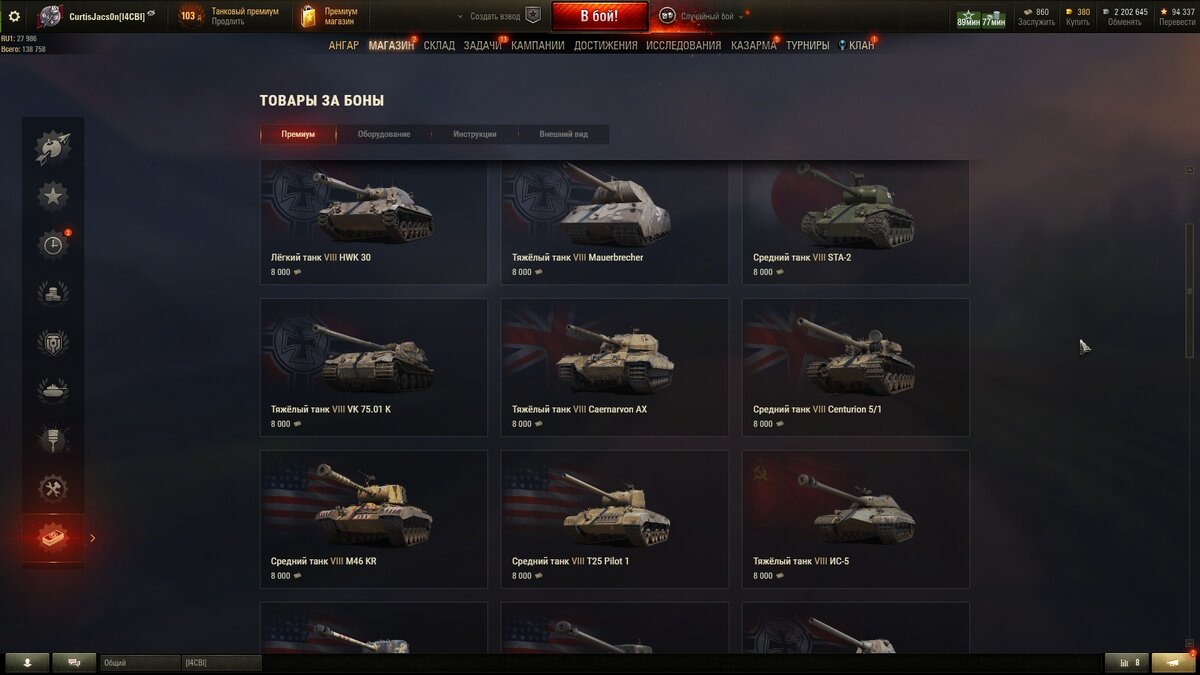1200x675 pixels.
Task: Select the tank vehicles sidebar category
Action: click(53, 391)
